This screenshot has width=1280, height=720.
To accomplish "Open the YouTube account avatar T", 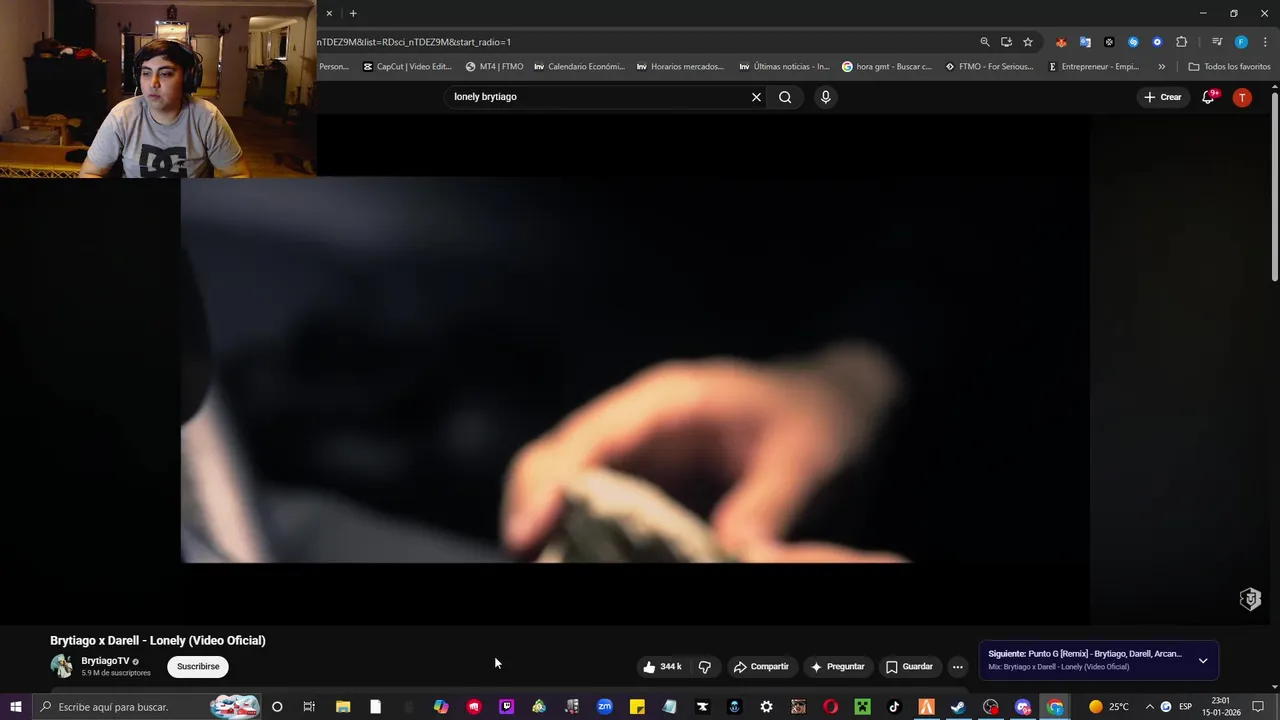I will [1242, 97].
